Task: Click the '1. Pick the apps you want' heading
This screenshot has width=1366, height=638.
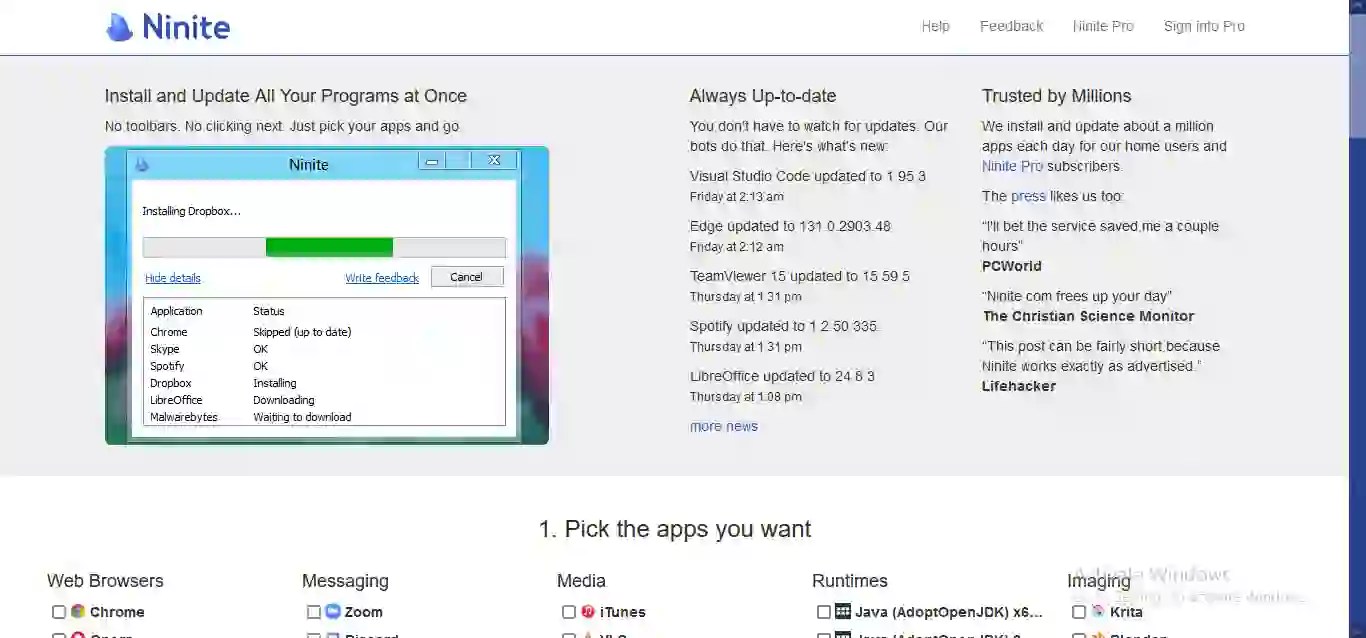Action: click(675, 529)
